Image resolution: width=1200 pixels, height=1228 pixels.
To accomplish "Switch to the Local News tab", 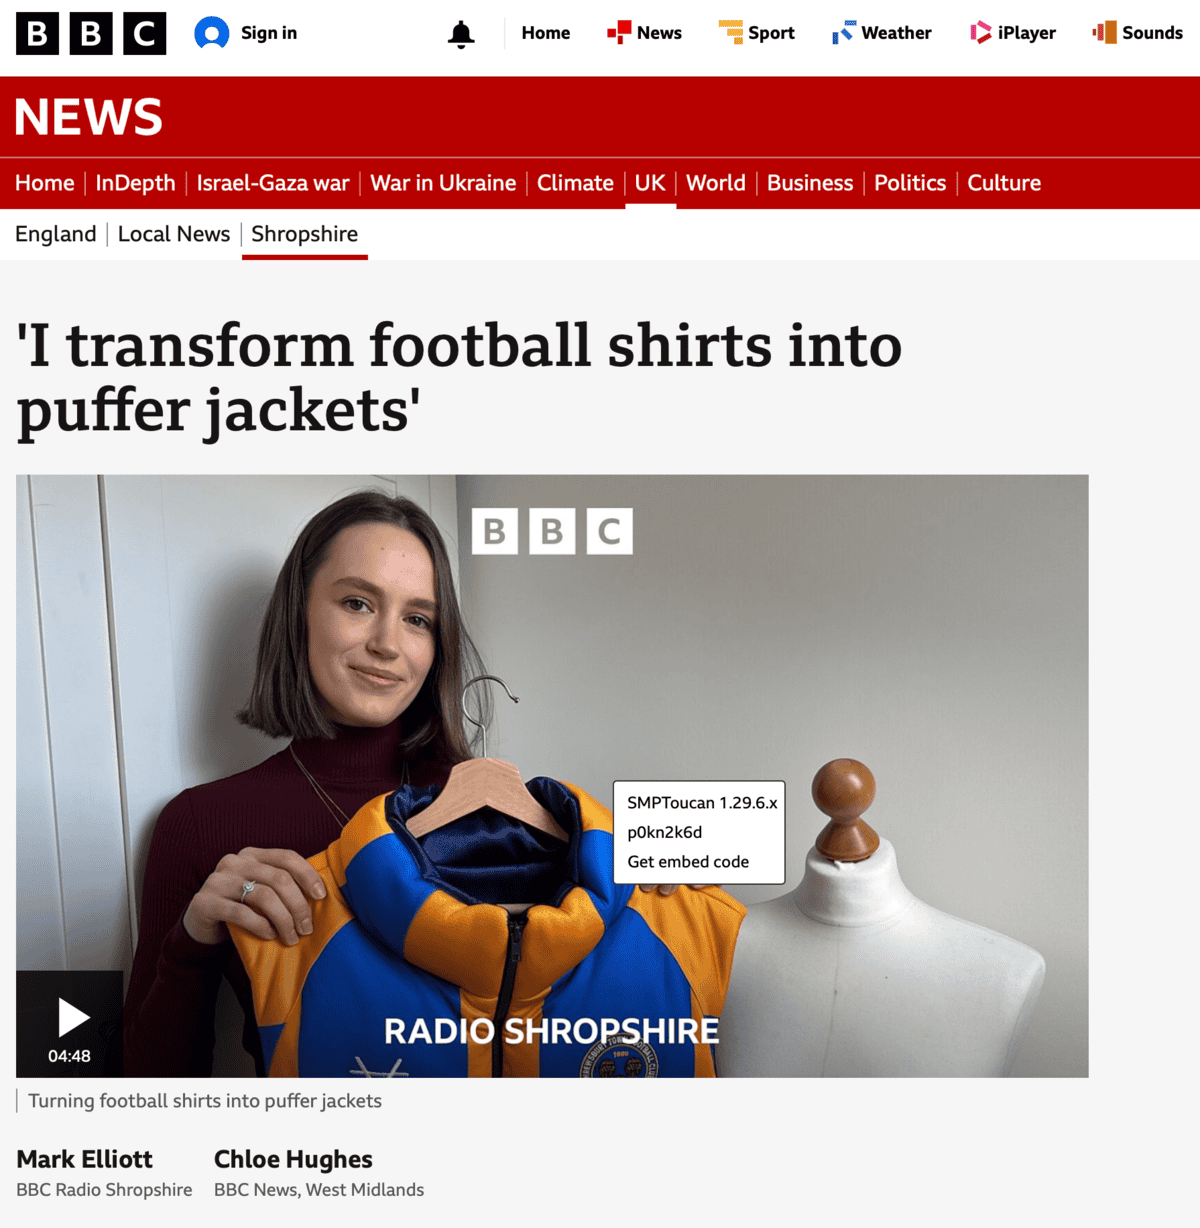I will 174,234.
